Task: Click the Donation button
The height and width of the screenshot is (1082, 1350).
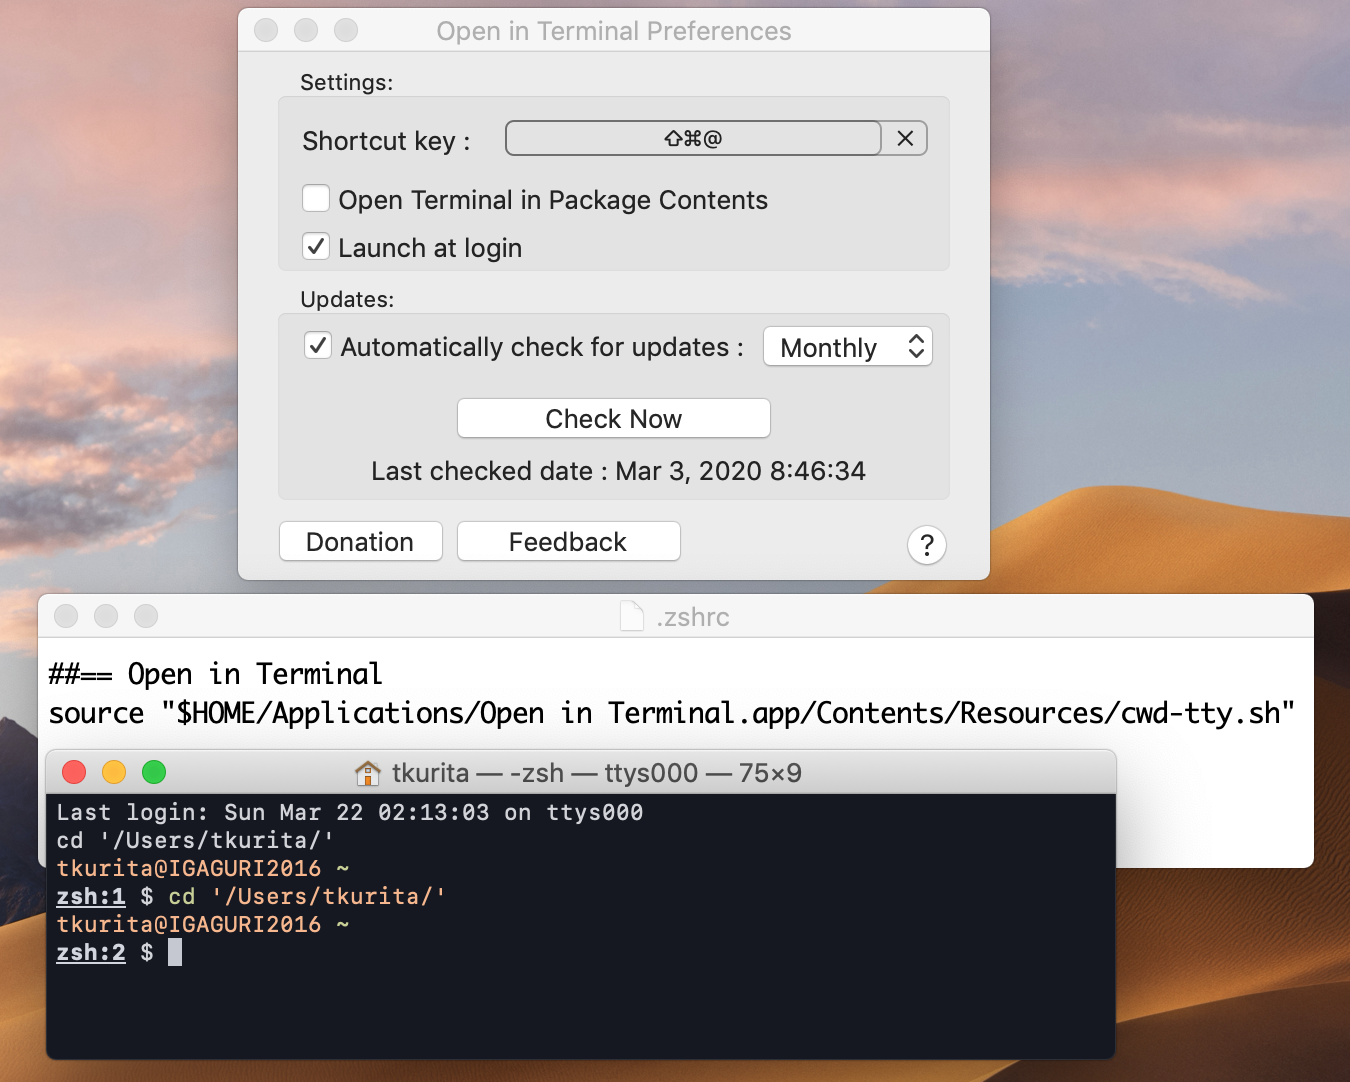Action: (360, 541)
